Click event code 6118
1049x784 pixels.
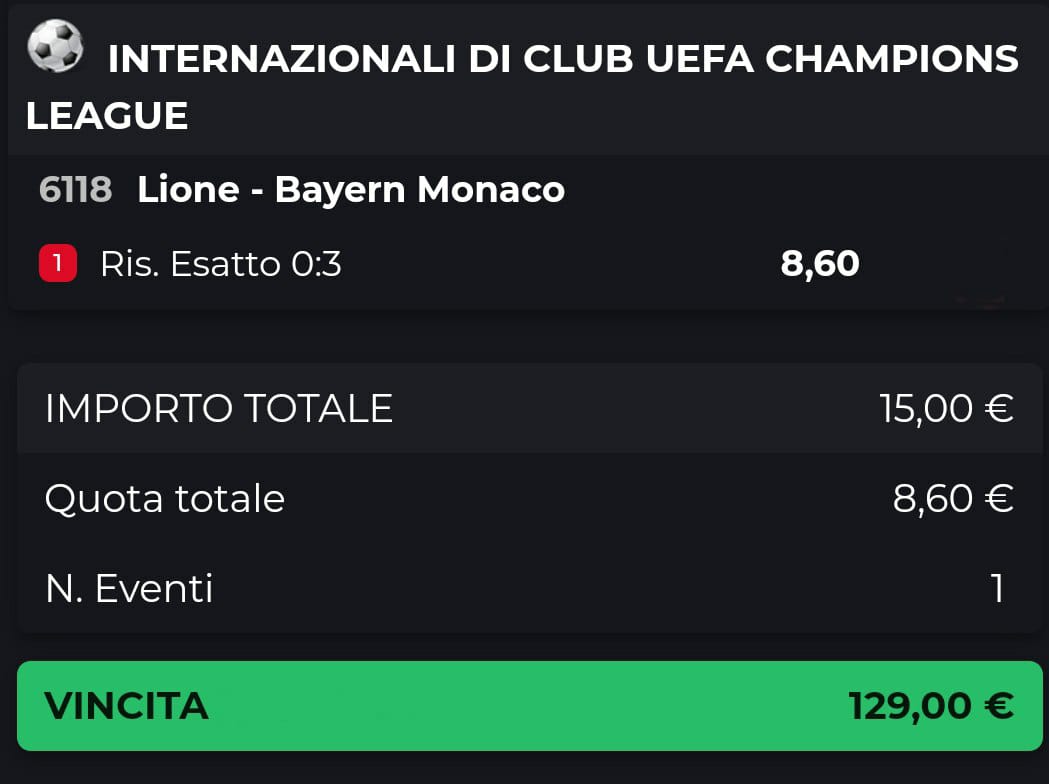pyautogui.click(x=75, y=189)
